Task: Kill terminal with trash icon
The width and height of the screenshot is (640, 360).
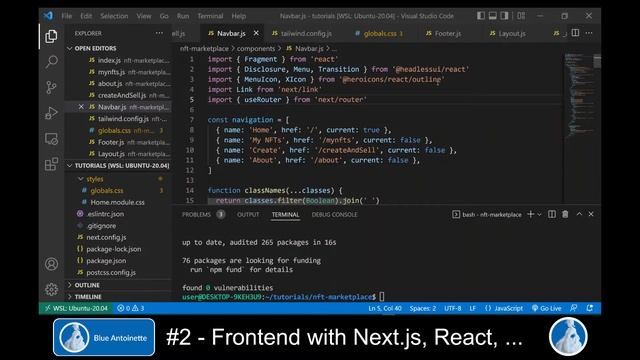Action: (565, 214)
